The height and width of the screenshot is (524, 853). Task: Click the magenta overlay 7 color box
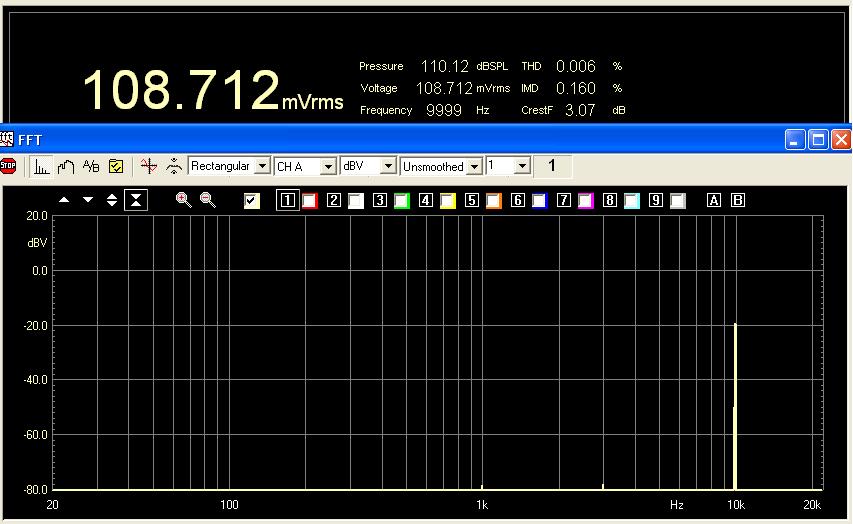point(586,201)
